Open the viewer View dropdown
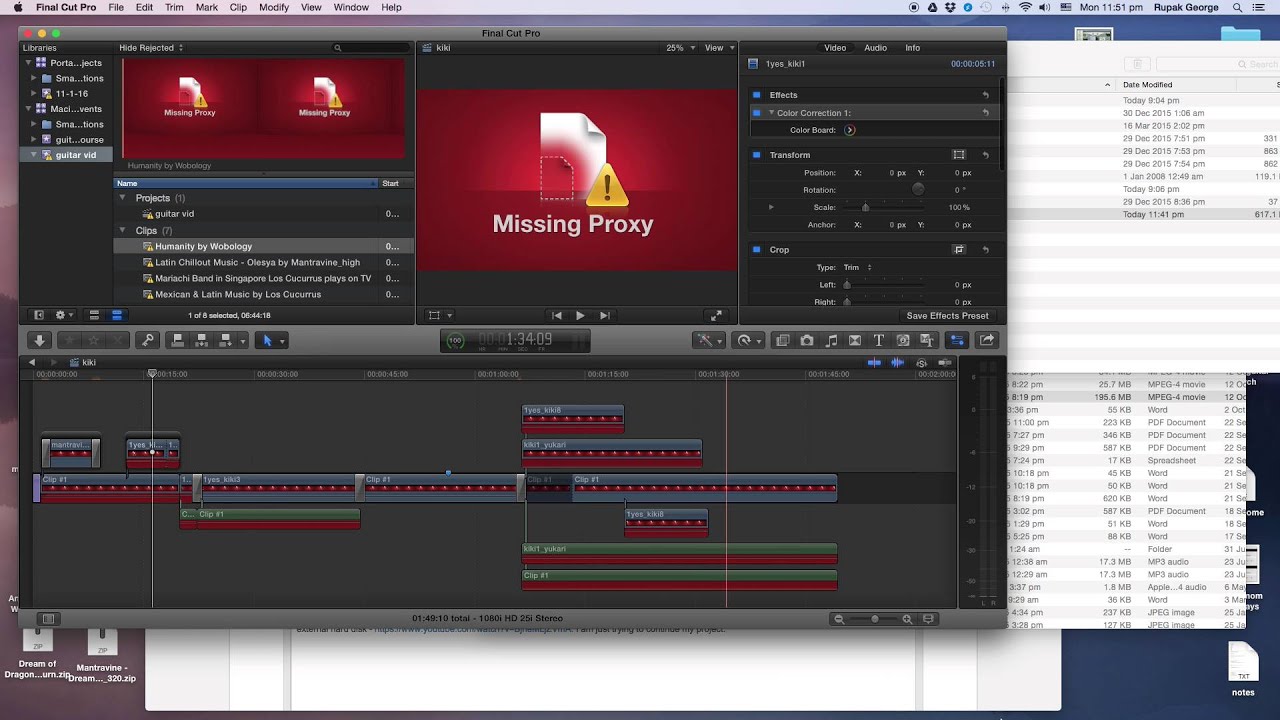This screenshot has width=1280, height=720. [718, 48]
